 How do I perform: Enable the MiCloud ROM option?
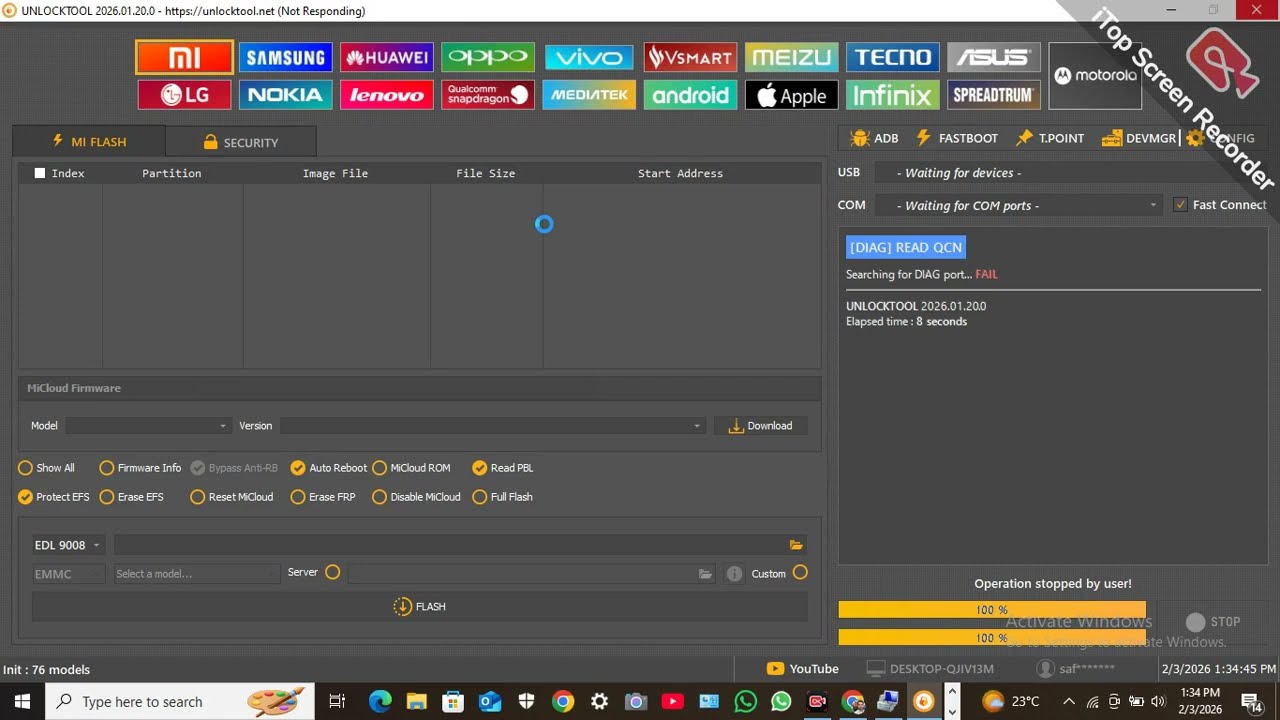411,468
